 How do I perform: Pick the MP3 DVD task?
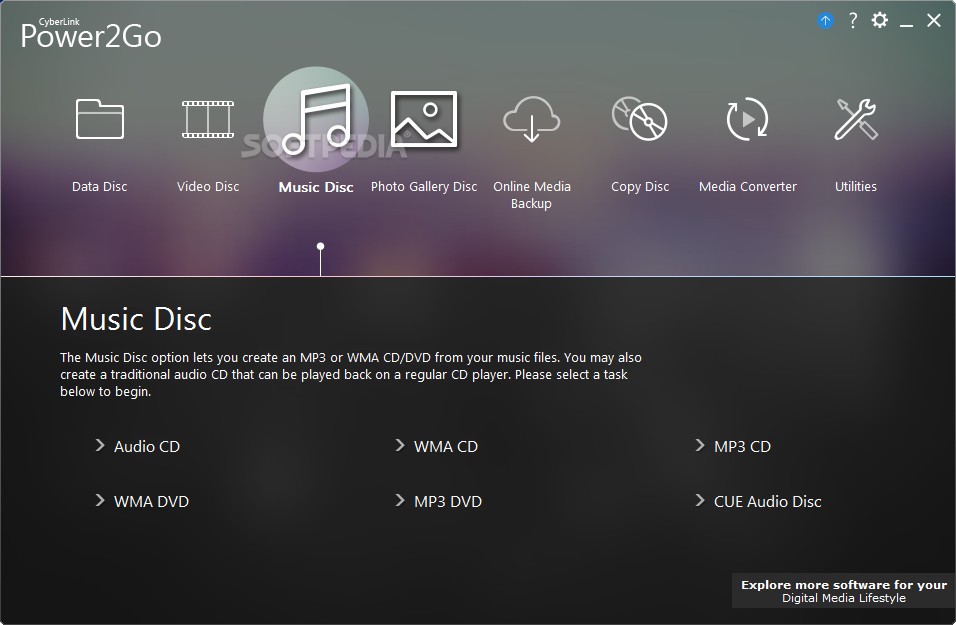(447, 501)
